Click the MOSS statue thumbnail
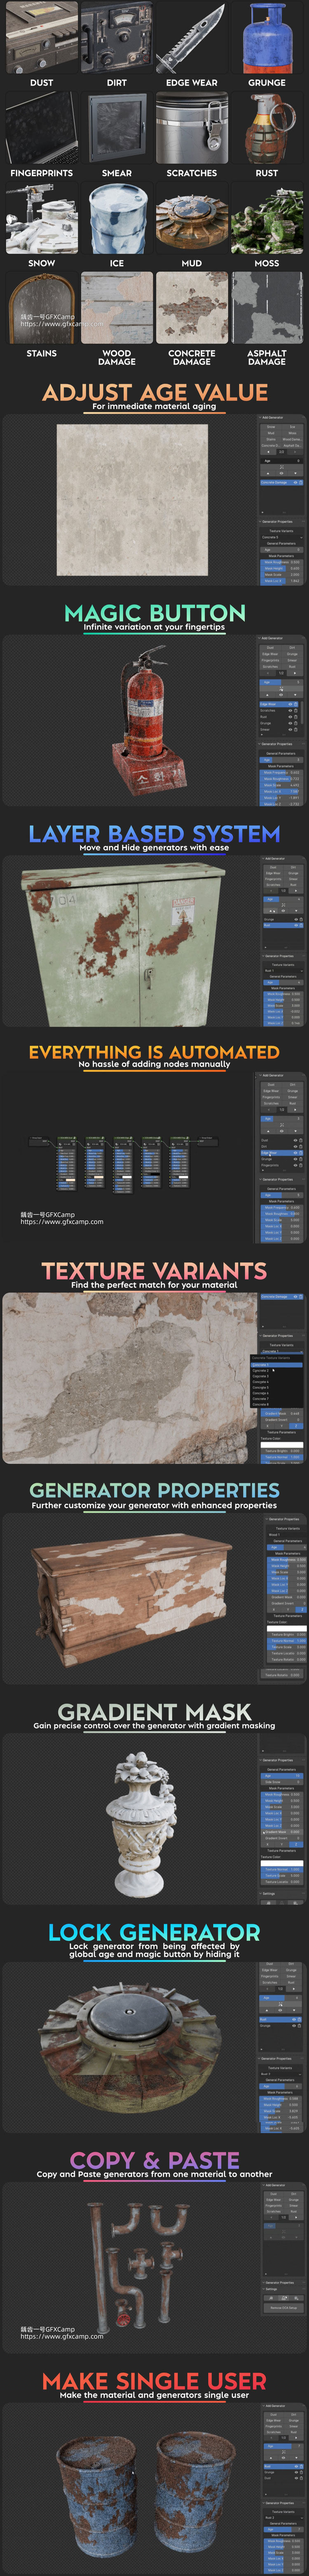 click(x=267, y=218)
